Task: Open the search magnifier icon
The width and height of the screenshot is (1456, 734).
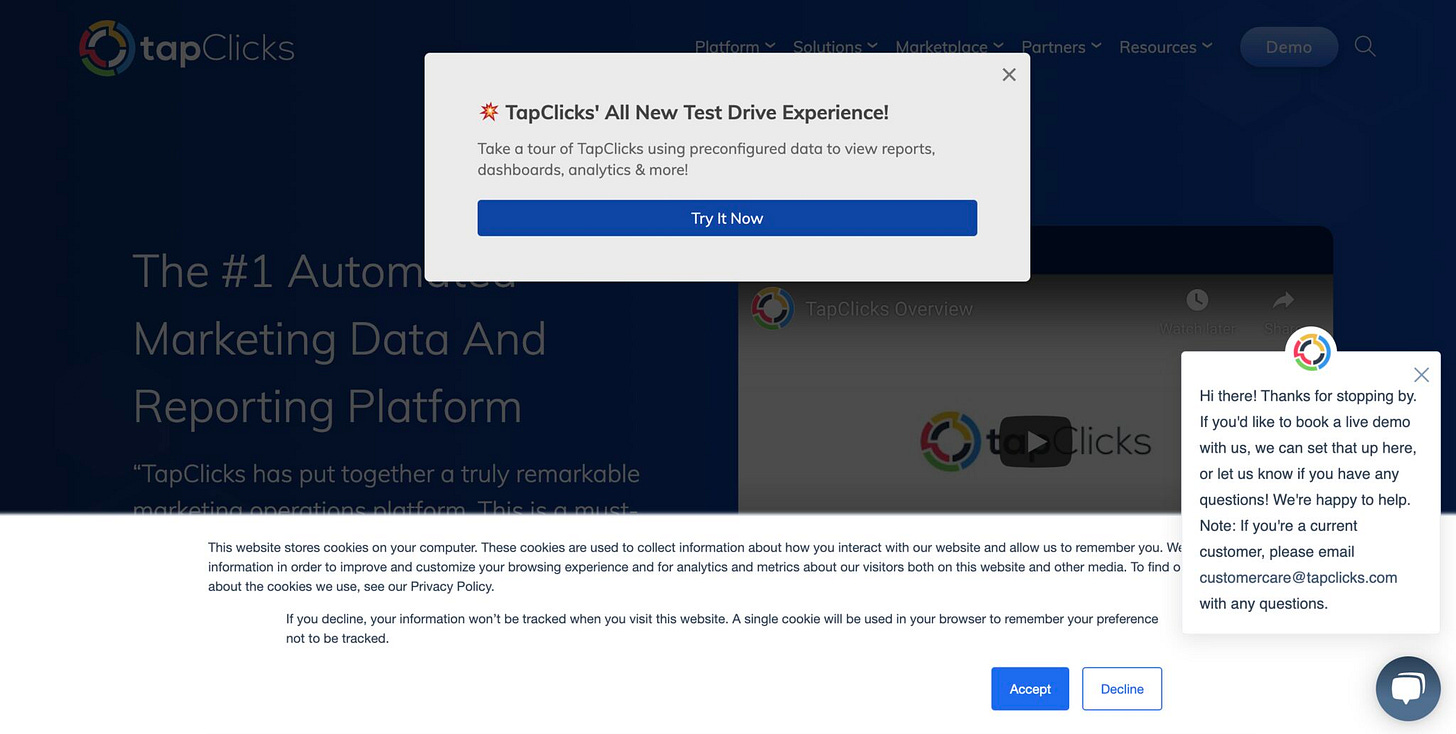Action: [x=1365, y=47]
